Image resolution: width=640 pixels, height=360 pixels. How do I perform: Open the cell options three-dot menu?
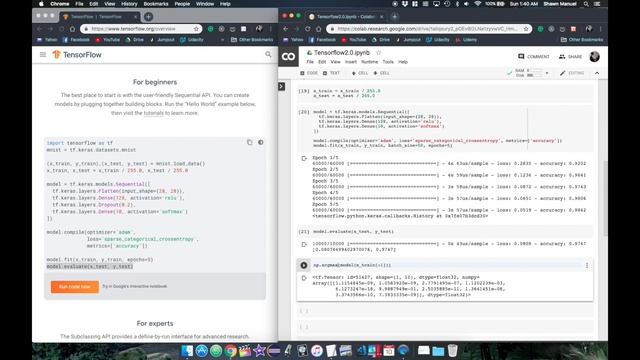[x=587, y=265]
